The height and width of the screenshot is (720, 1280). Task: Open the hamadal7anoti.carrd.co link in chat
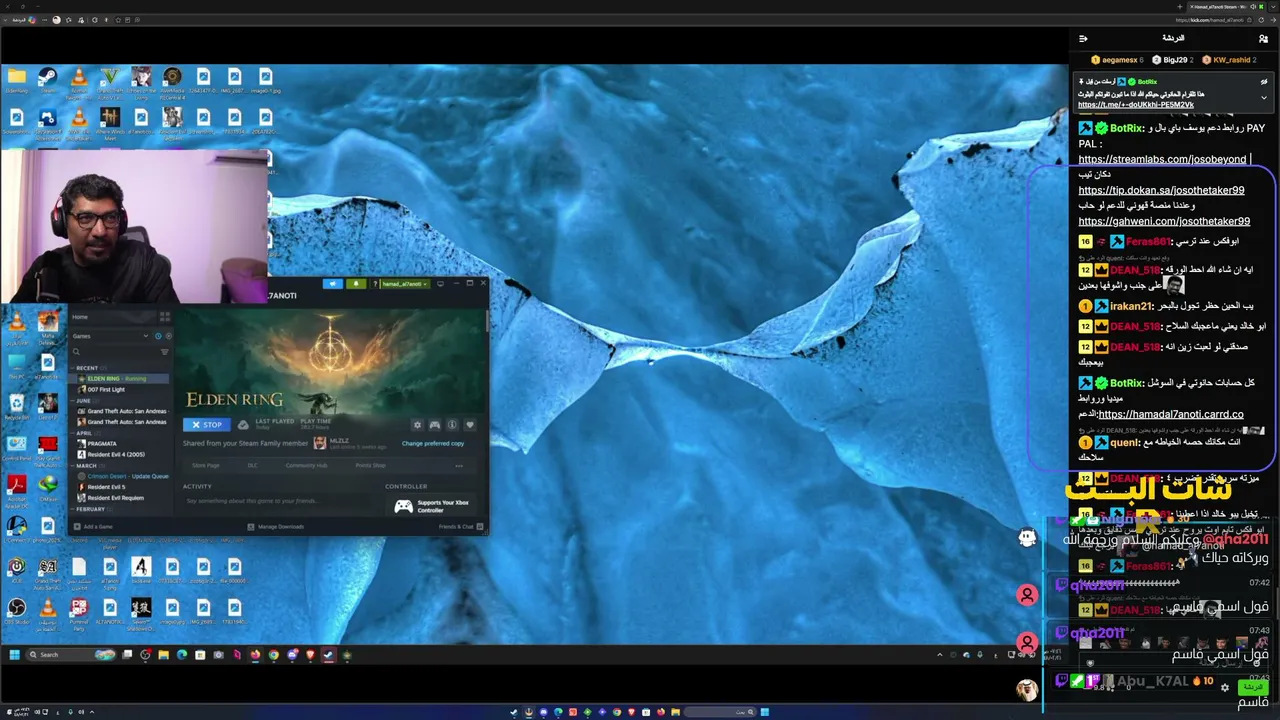click(1170, 414)
